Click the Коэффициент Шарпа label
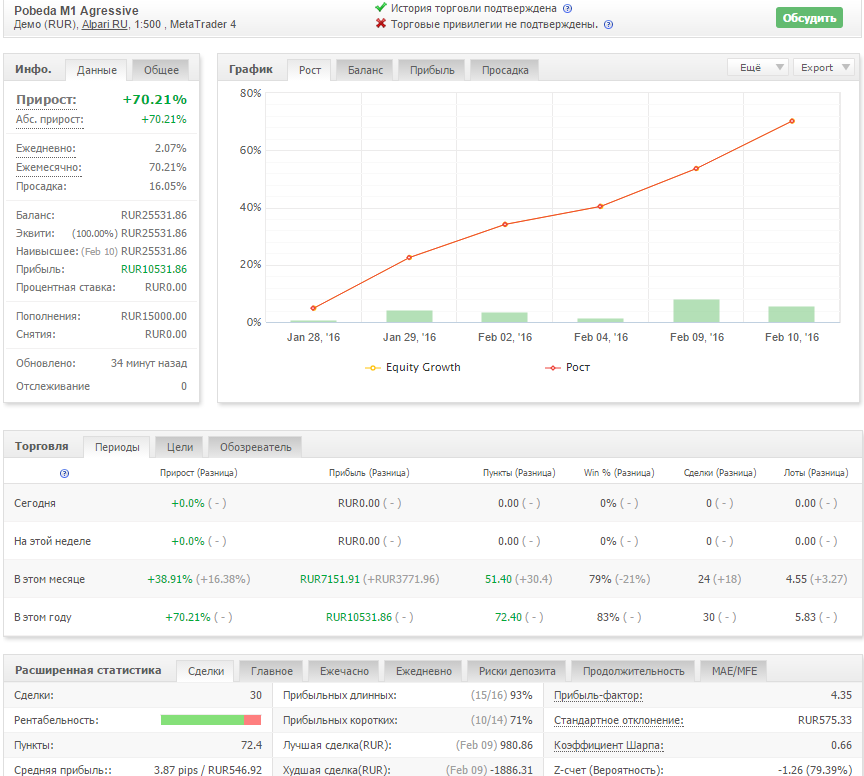864x776 pixels. pyautogui.click(x=608, y=746)
